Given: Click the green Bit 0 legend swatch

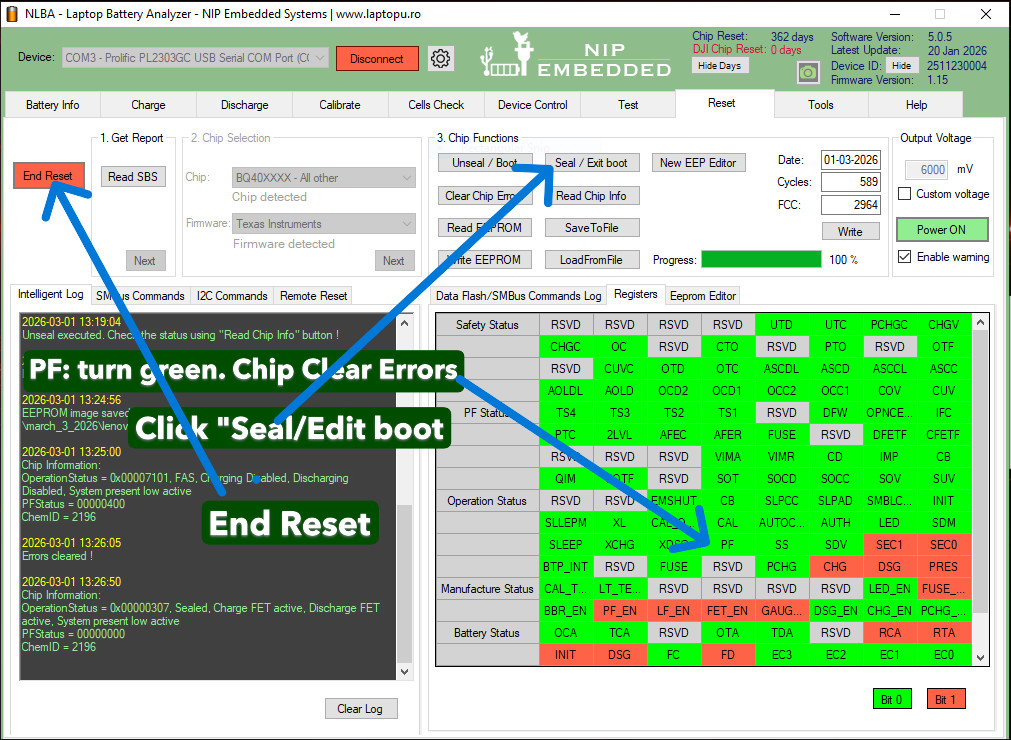Looking at the screenshot, I should coord(892,699).
